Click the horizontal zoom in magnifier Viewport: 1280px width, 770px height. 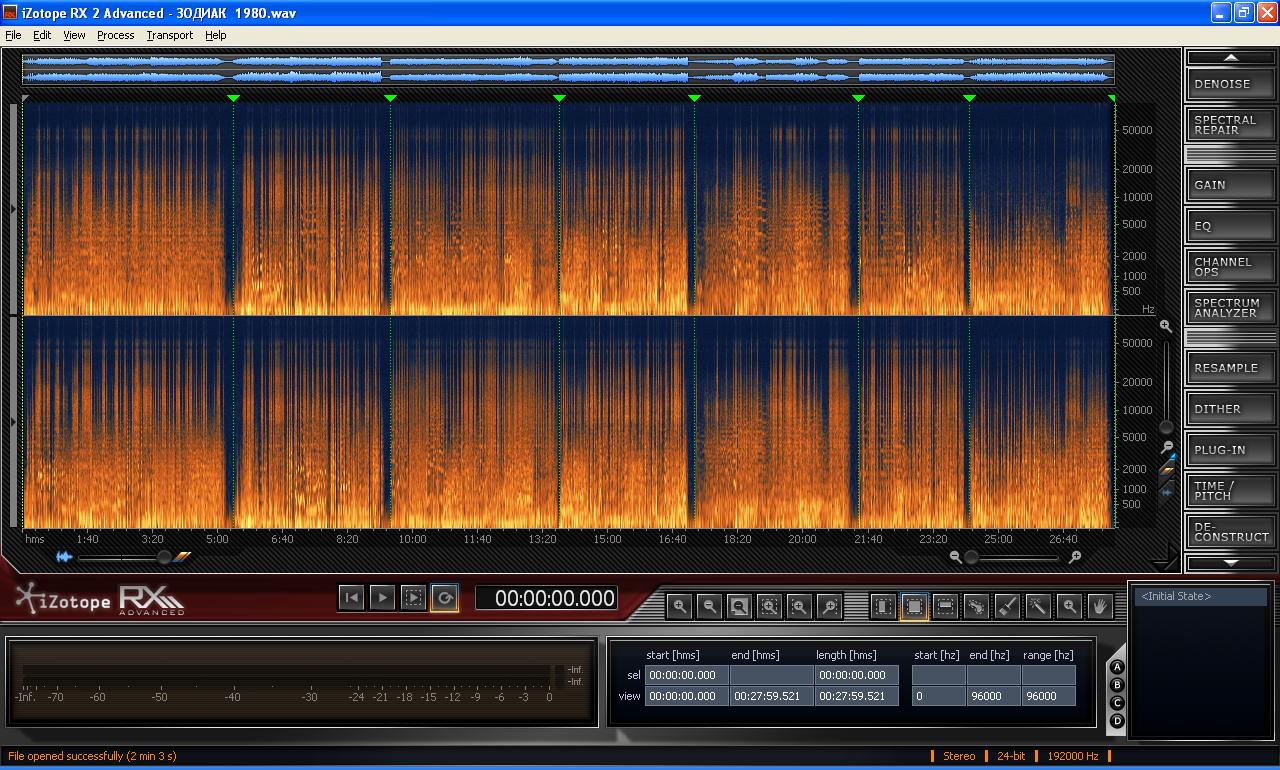click(1075, 557)
